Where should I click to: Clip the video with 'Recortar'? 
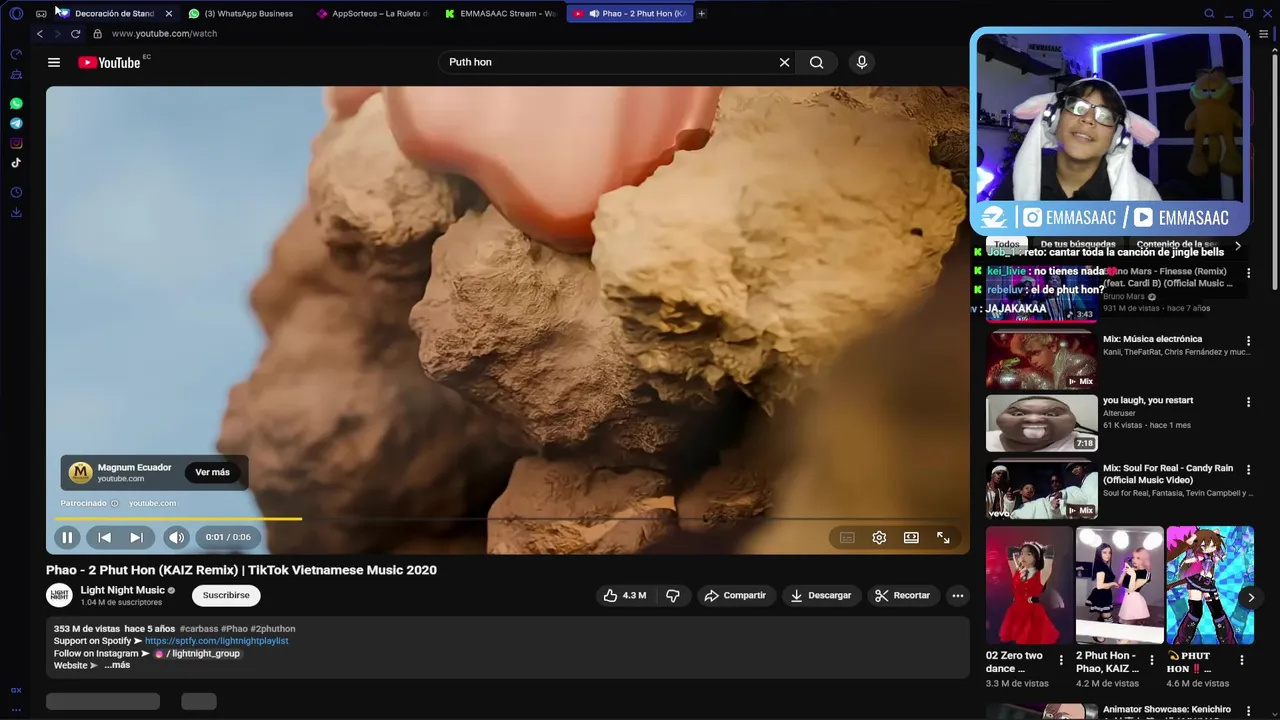click(x=902, y=595)
